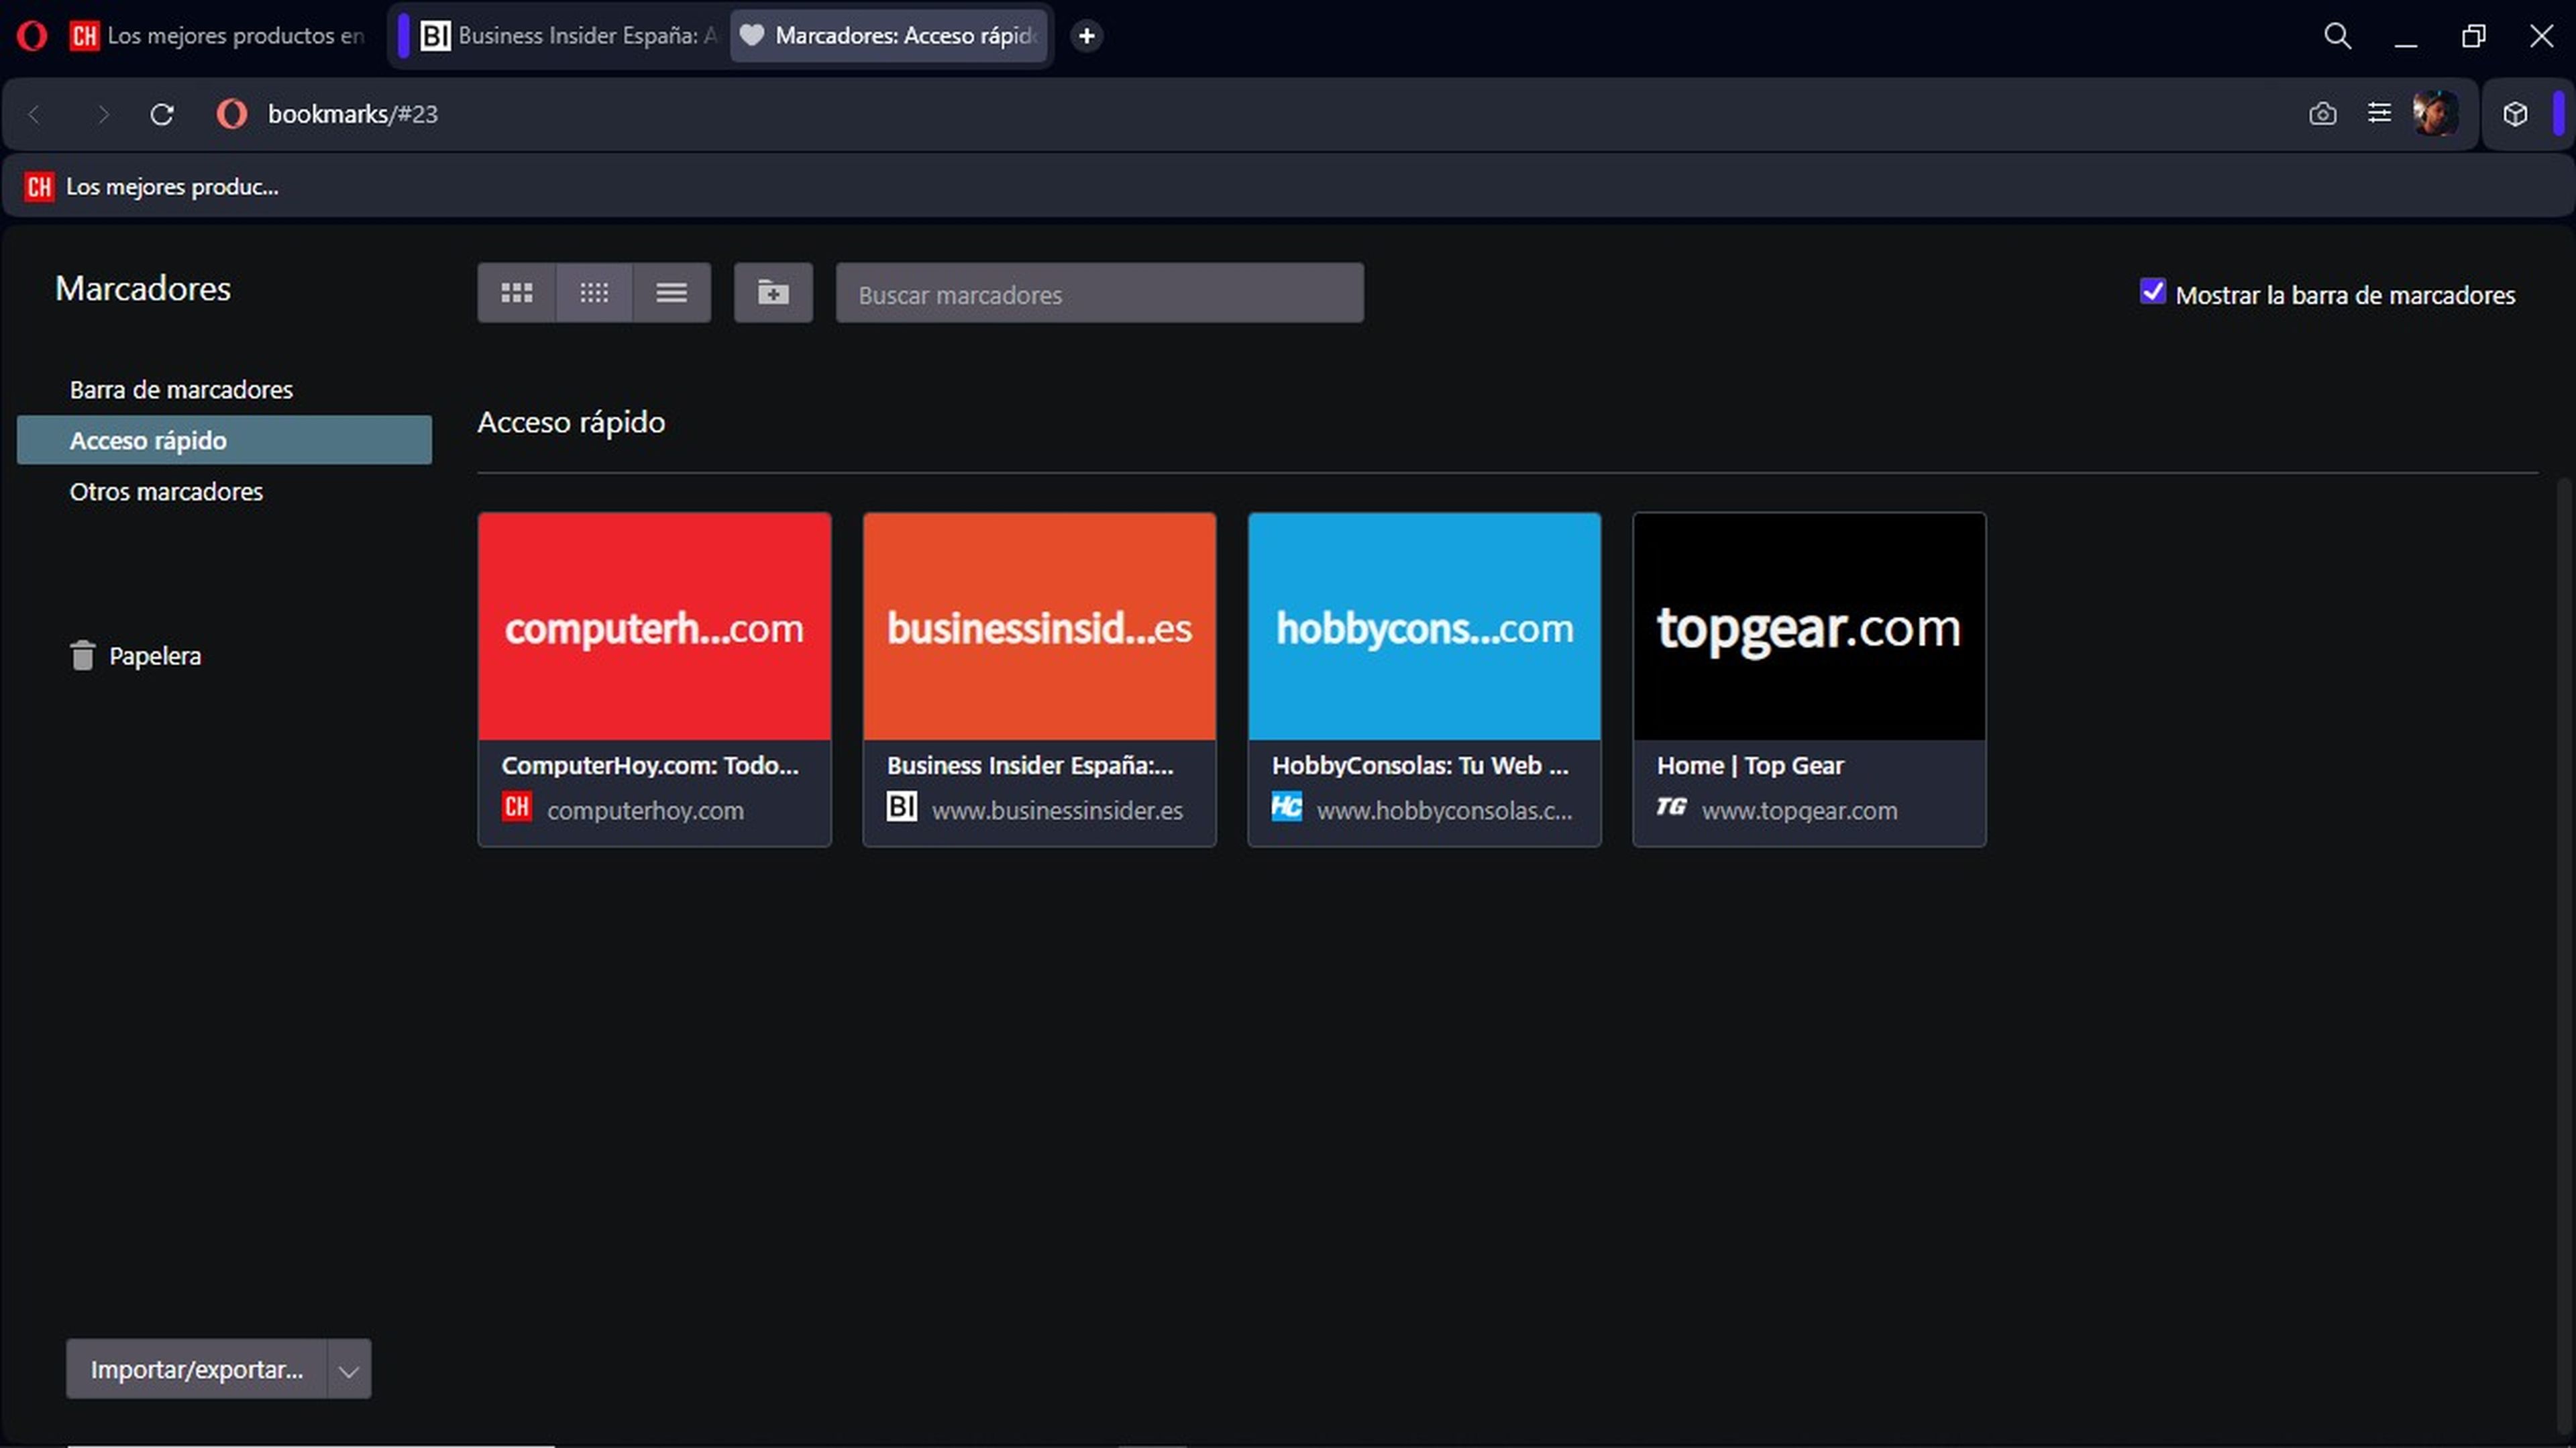2576x1448 pixels.
Task: Go forward with the forward arrow
Action: [x=102, y=114]
